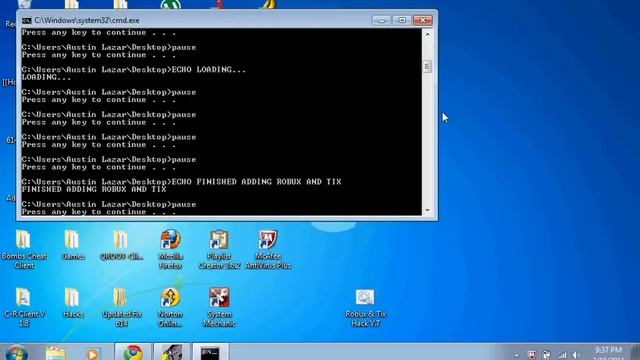
Task: Click the C:\Windows\system32\cmd.exe title text
Action: 87,20
